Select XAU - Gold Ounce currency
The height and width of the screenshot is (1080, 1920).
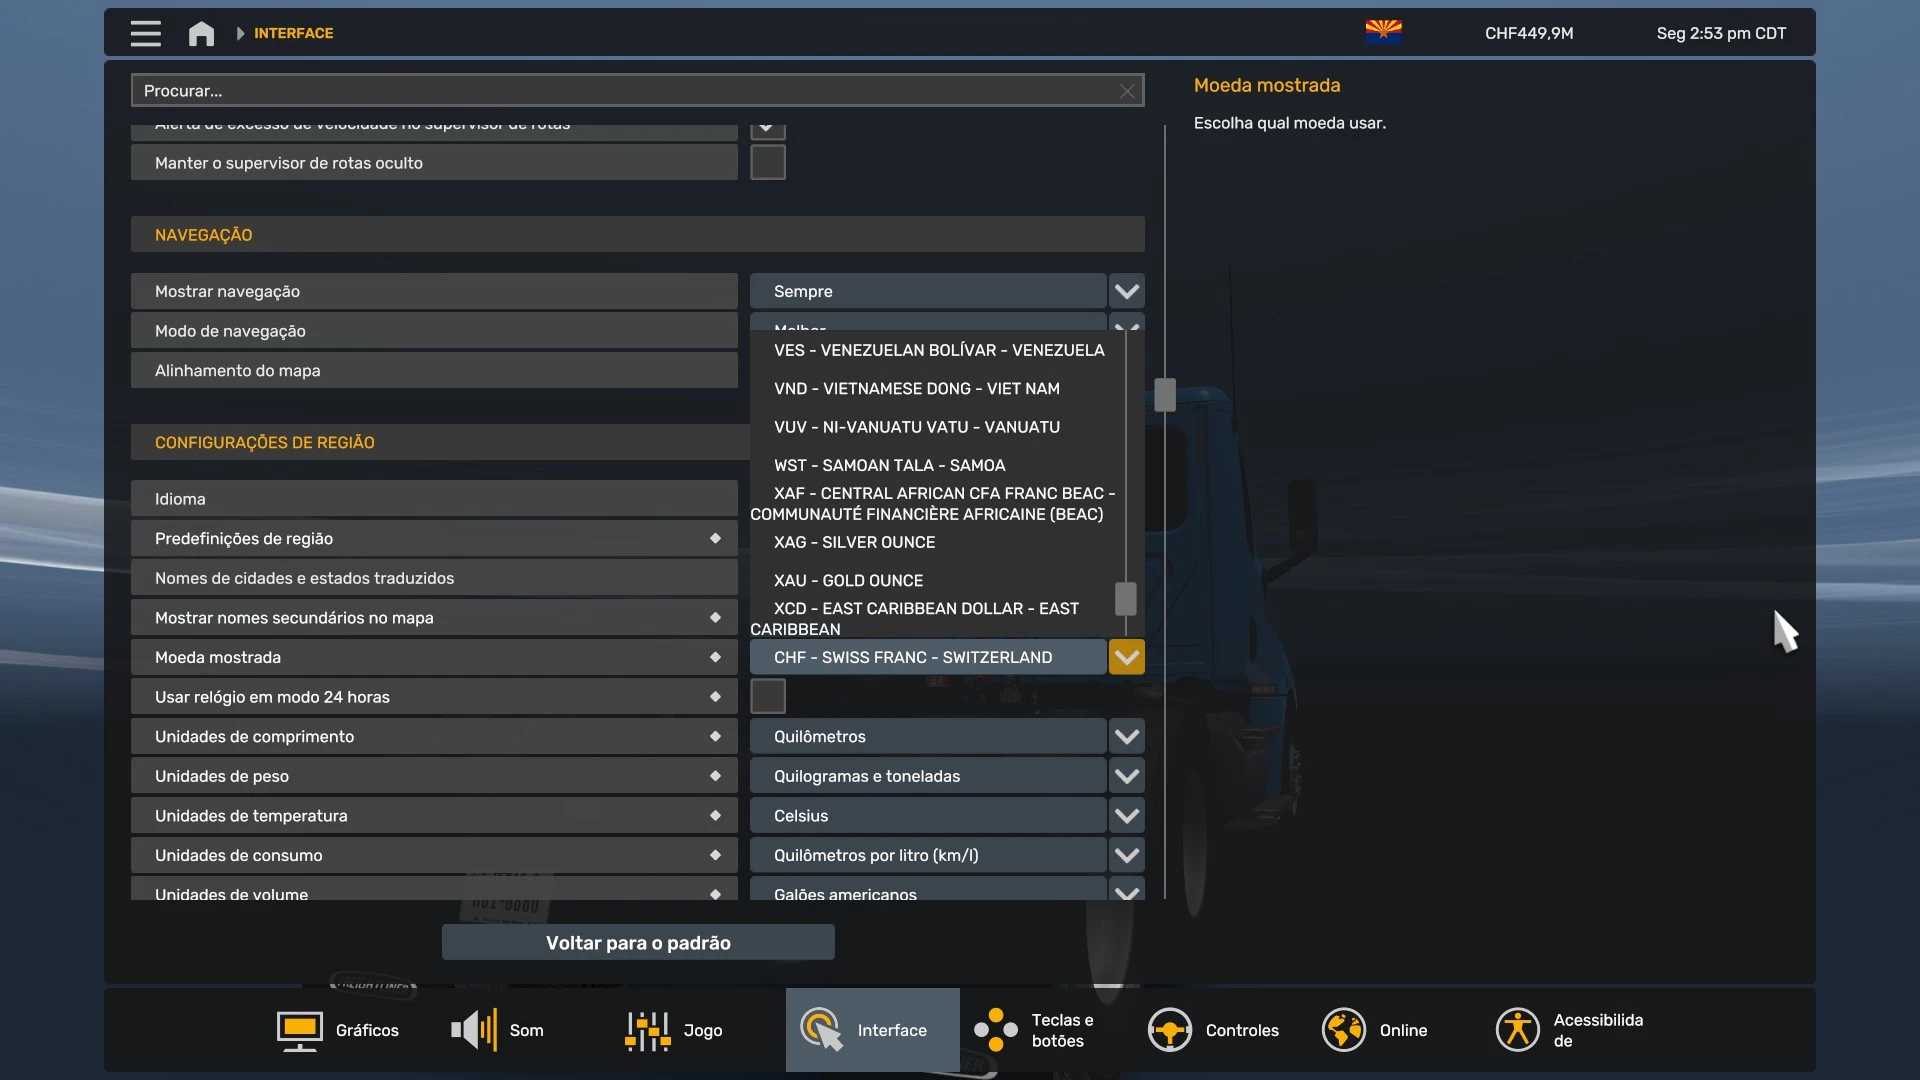click(x=848, y=580)
